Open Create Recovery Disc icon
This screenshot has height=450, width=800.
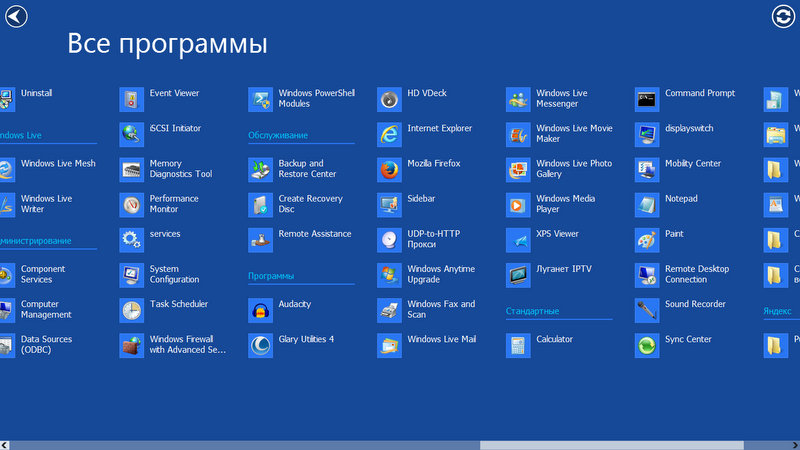click(x=261, y=205)
